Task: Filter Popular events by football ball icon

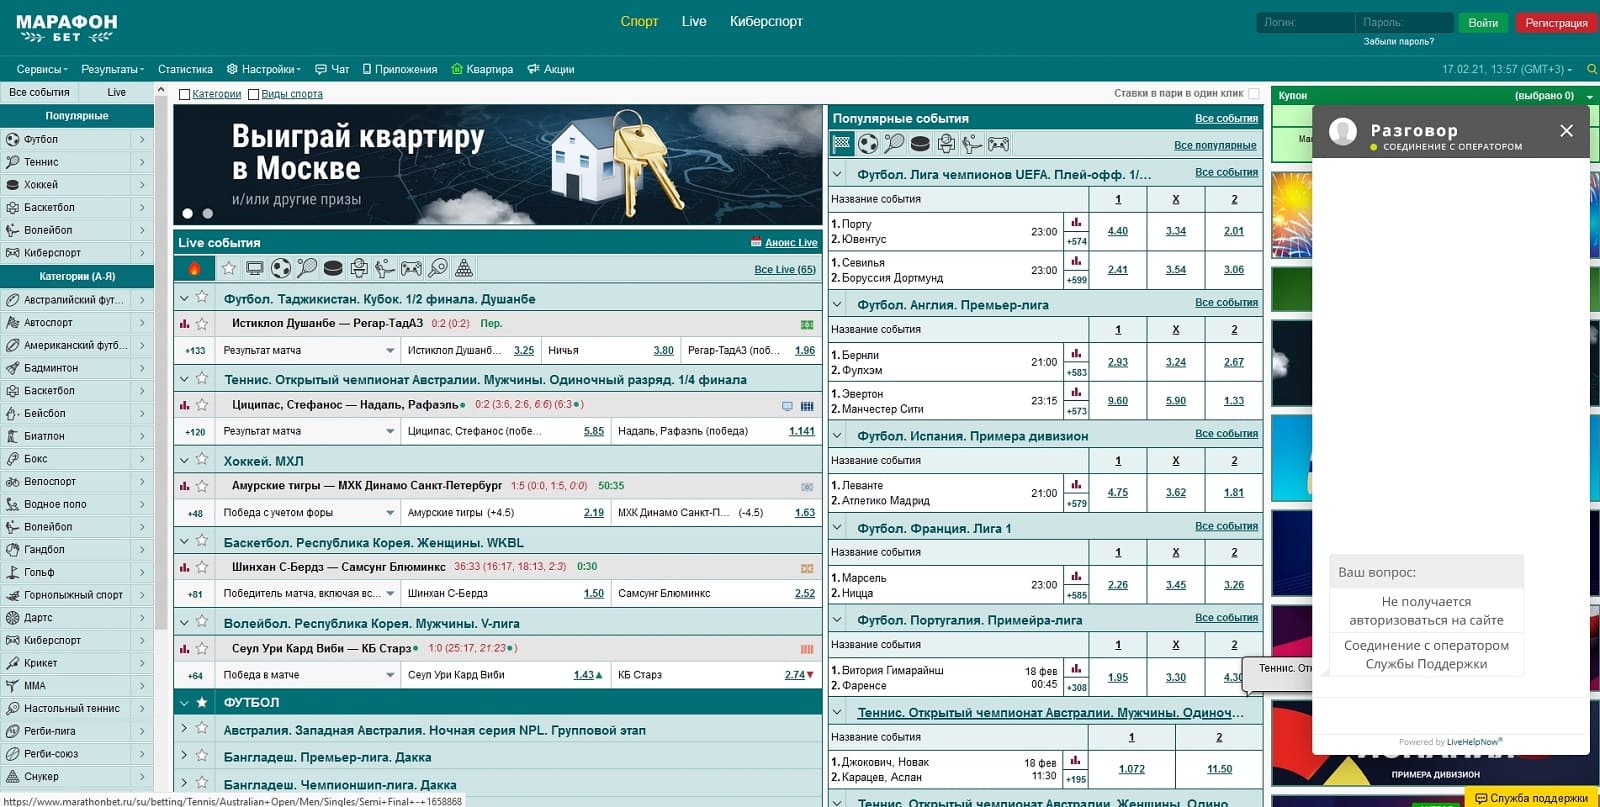Action: (868, 144)
